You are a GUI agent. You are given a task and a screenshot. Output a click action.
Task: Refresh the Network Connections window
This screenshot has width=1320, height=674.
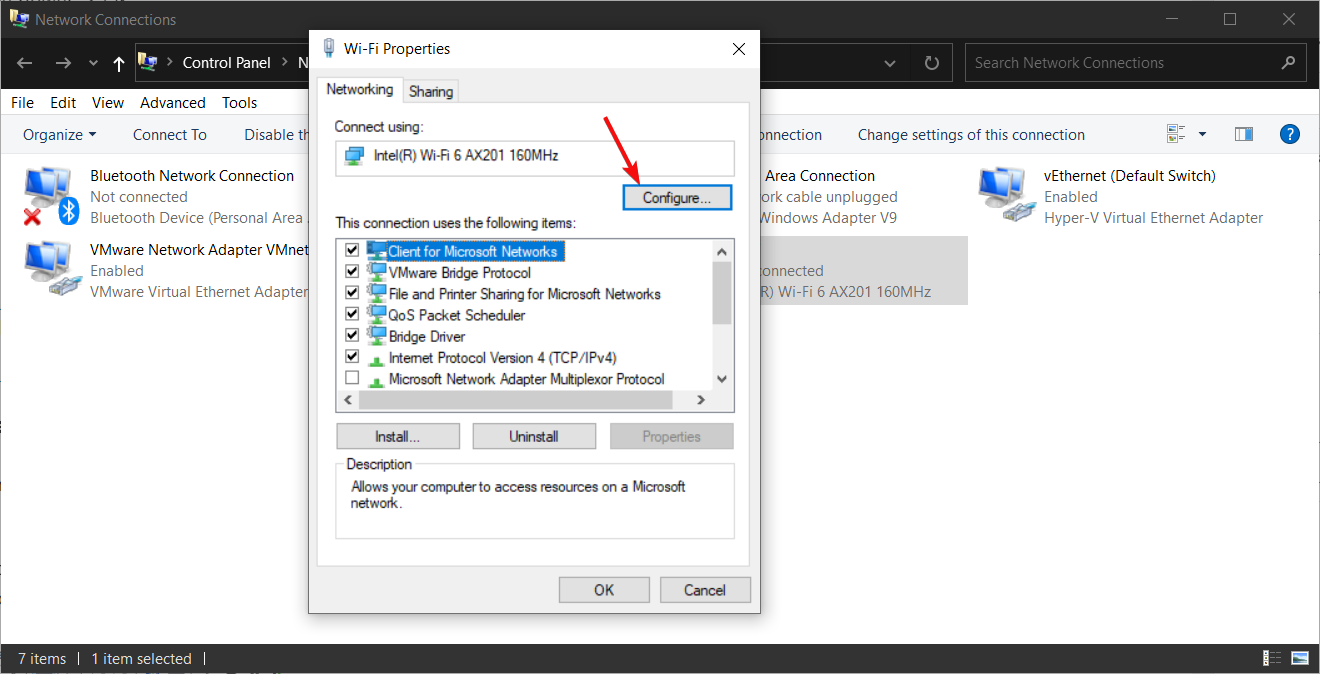932,63
